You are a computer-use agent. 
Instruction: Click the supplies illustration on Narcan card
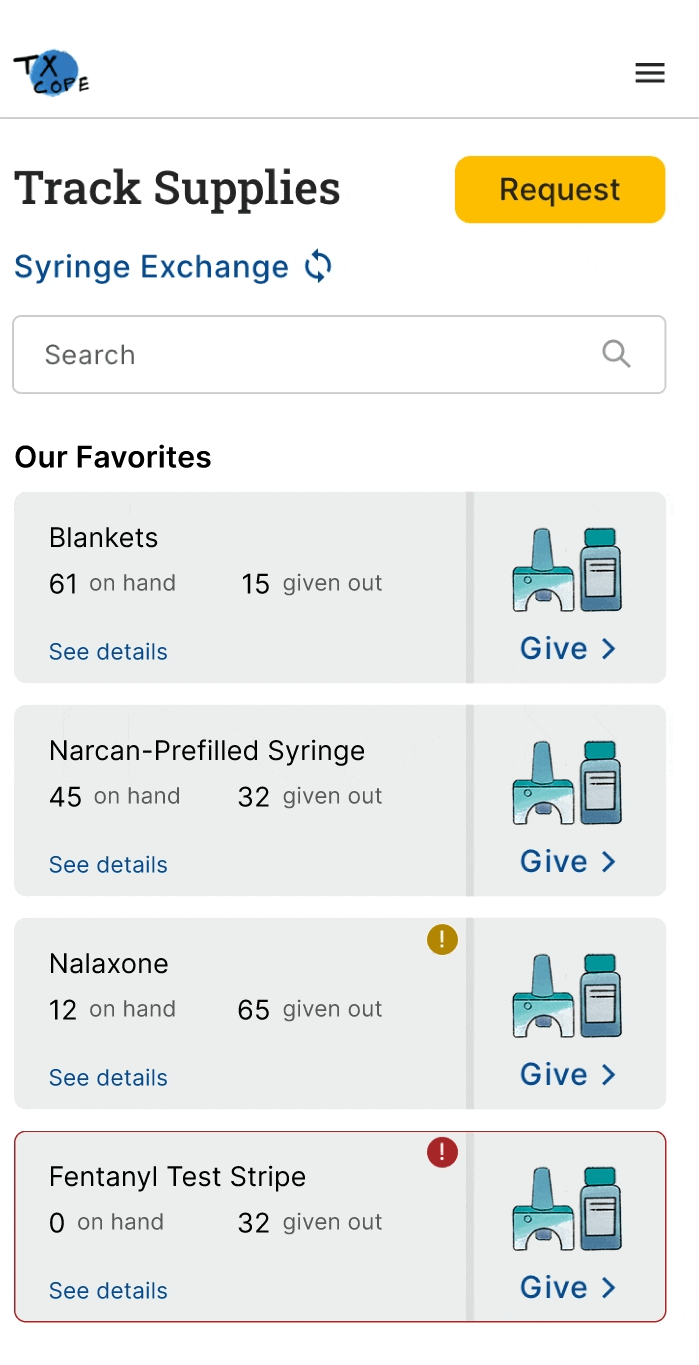(x=567, y=783)
